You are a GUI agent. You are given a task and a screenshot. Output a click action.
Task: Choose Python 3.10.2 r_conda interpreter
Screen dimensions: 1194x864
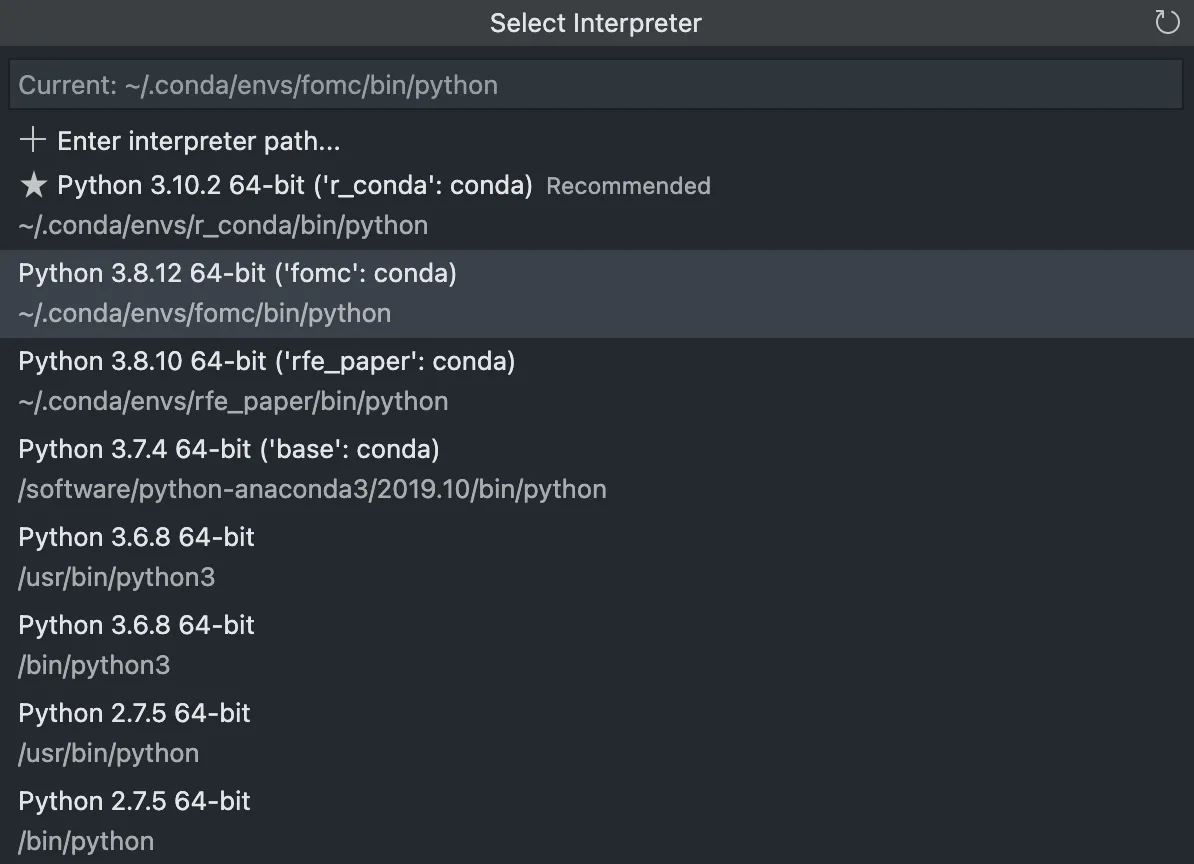click(x=597, y=206)
